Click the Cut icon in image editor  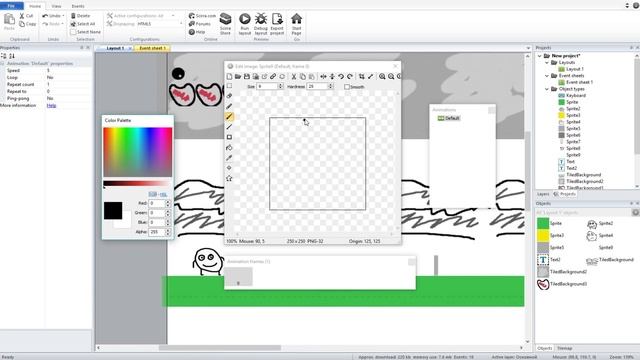point(293,76)
